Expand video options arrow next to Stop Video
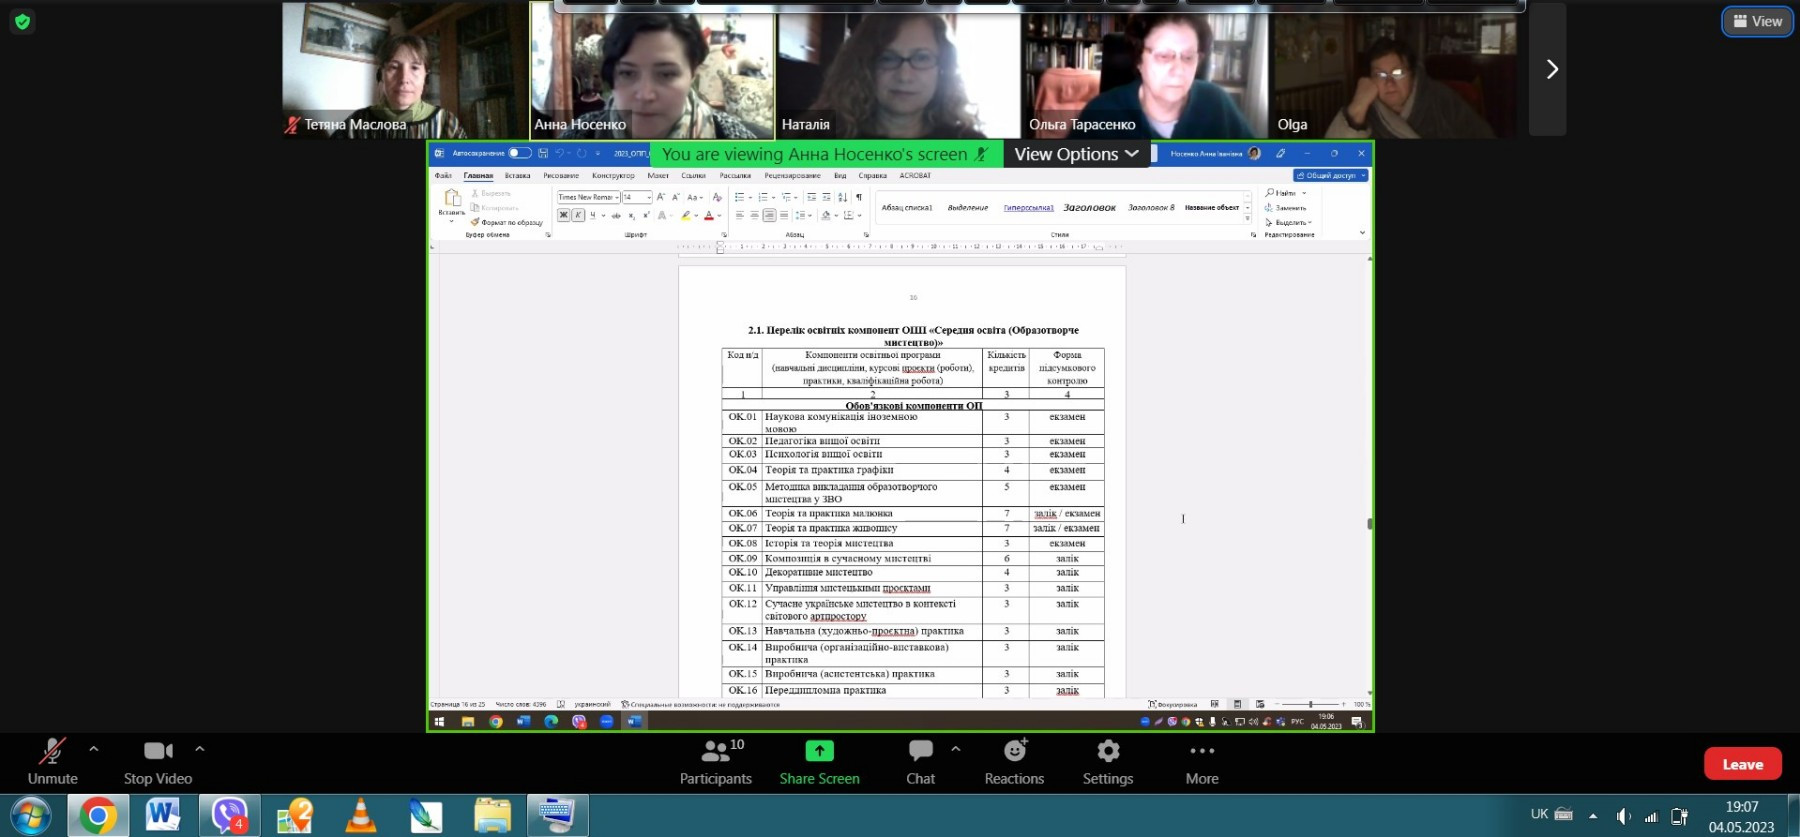The image size is (1800, 837). pos(199,748)
